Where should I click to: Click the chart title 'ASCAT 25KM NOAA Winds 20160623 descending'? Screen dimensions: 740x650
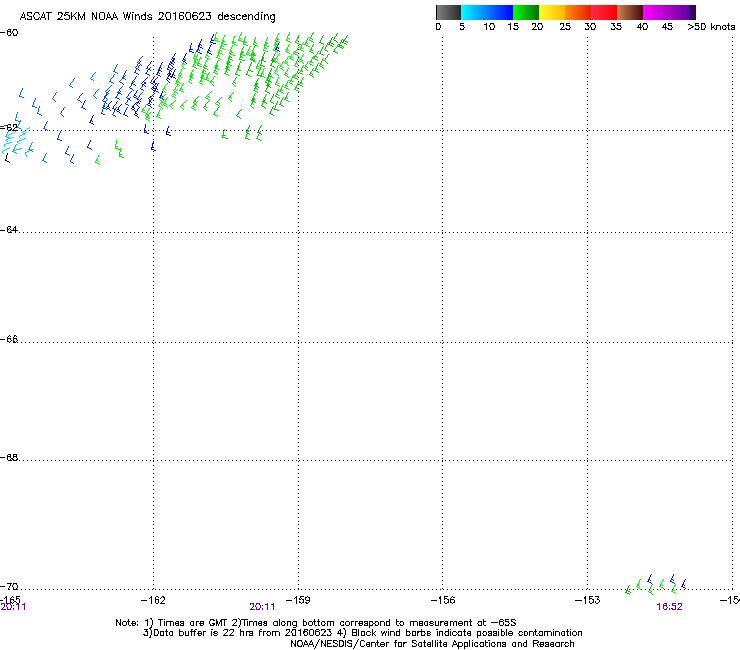[x=147, y=16]
